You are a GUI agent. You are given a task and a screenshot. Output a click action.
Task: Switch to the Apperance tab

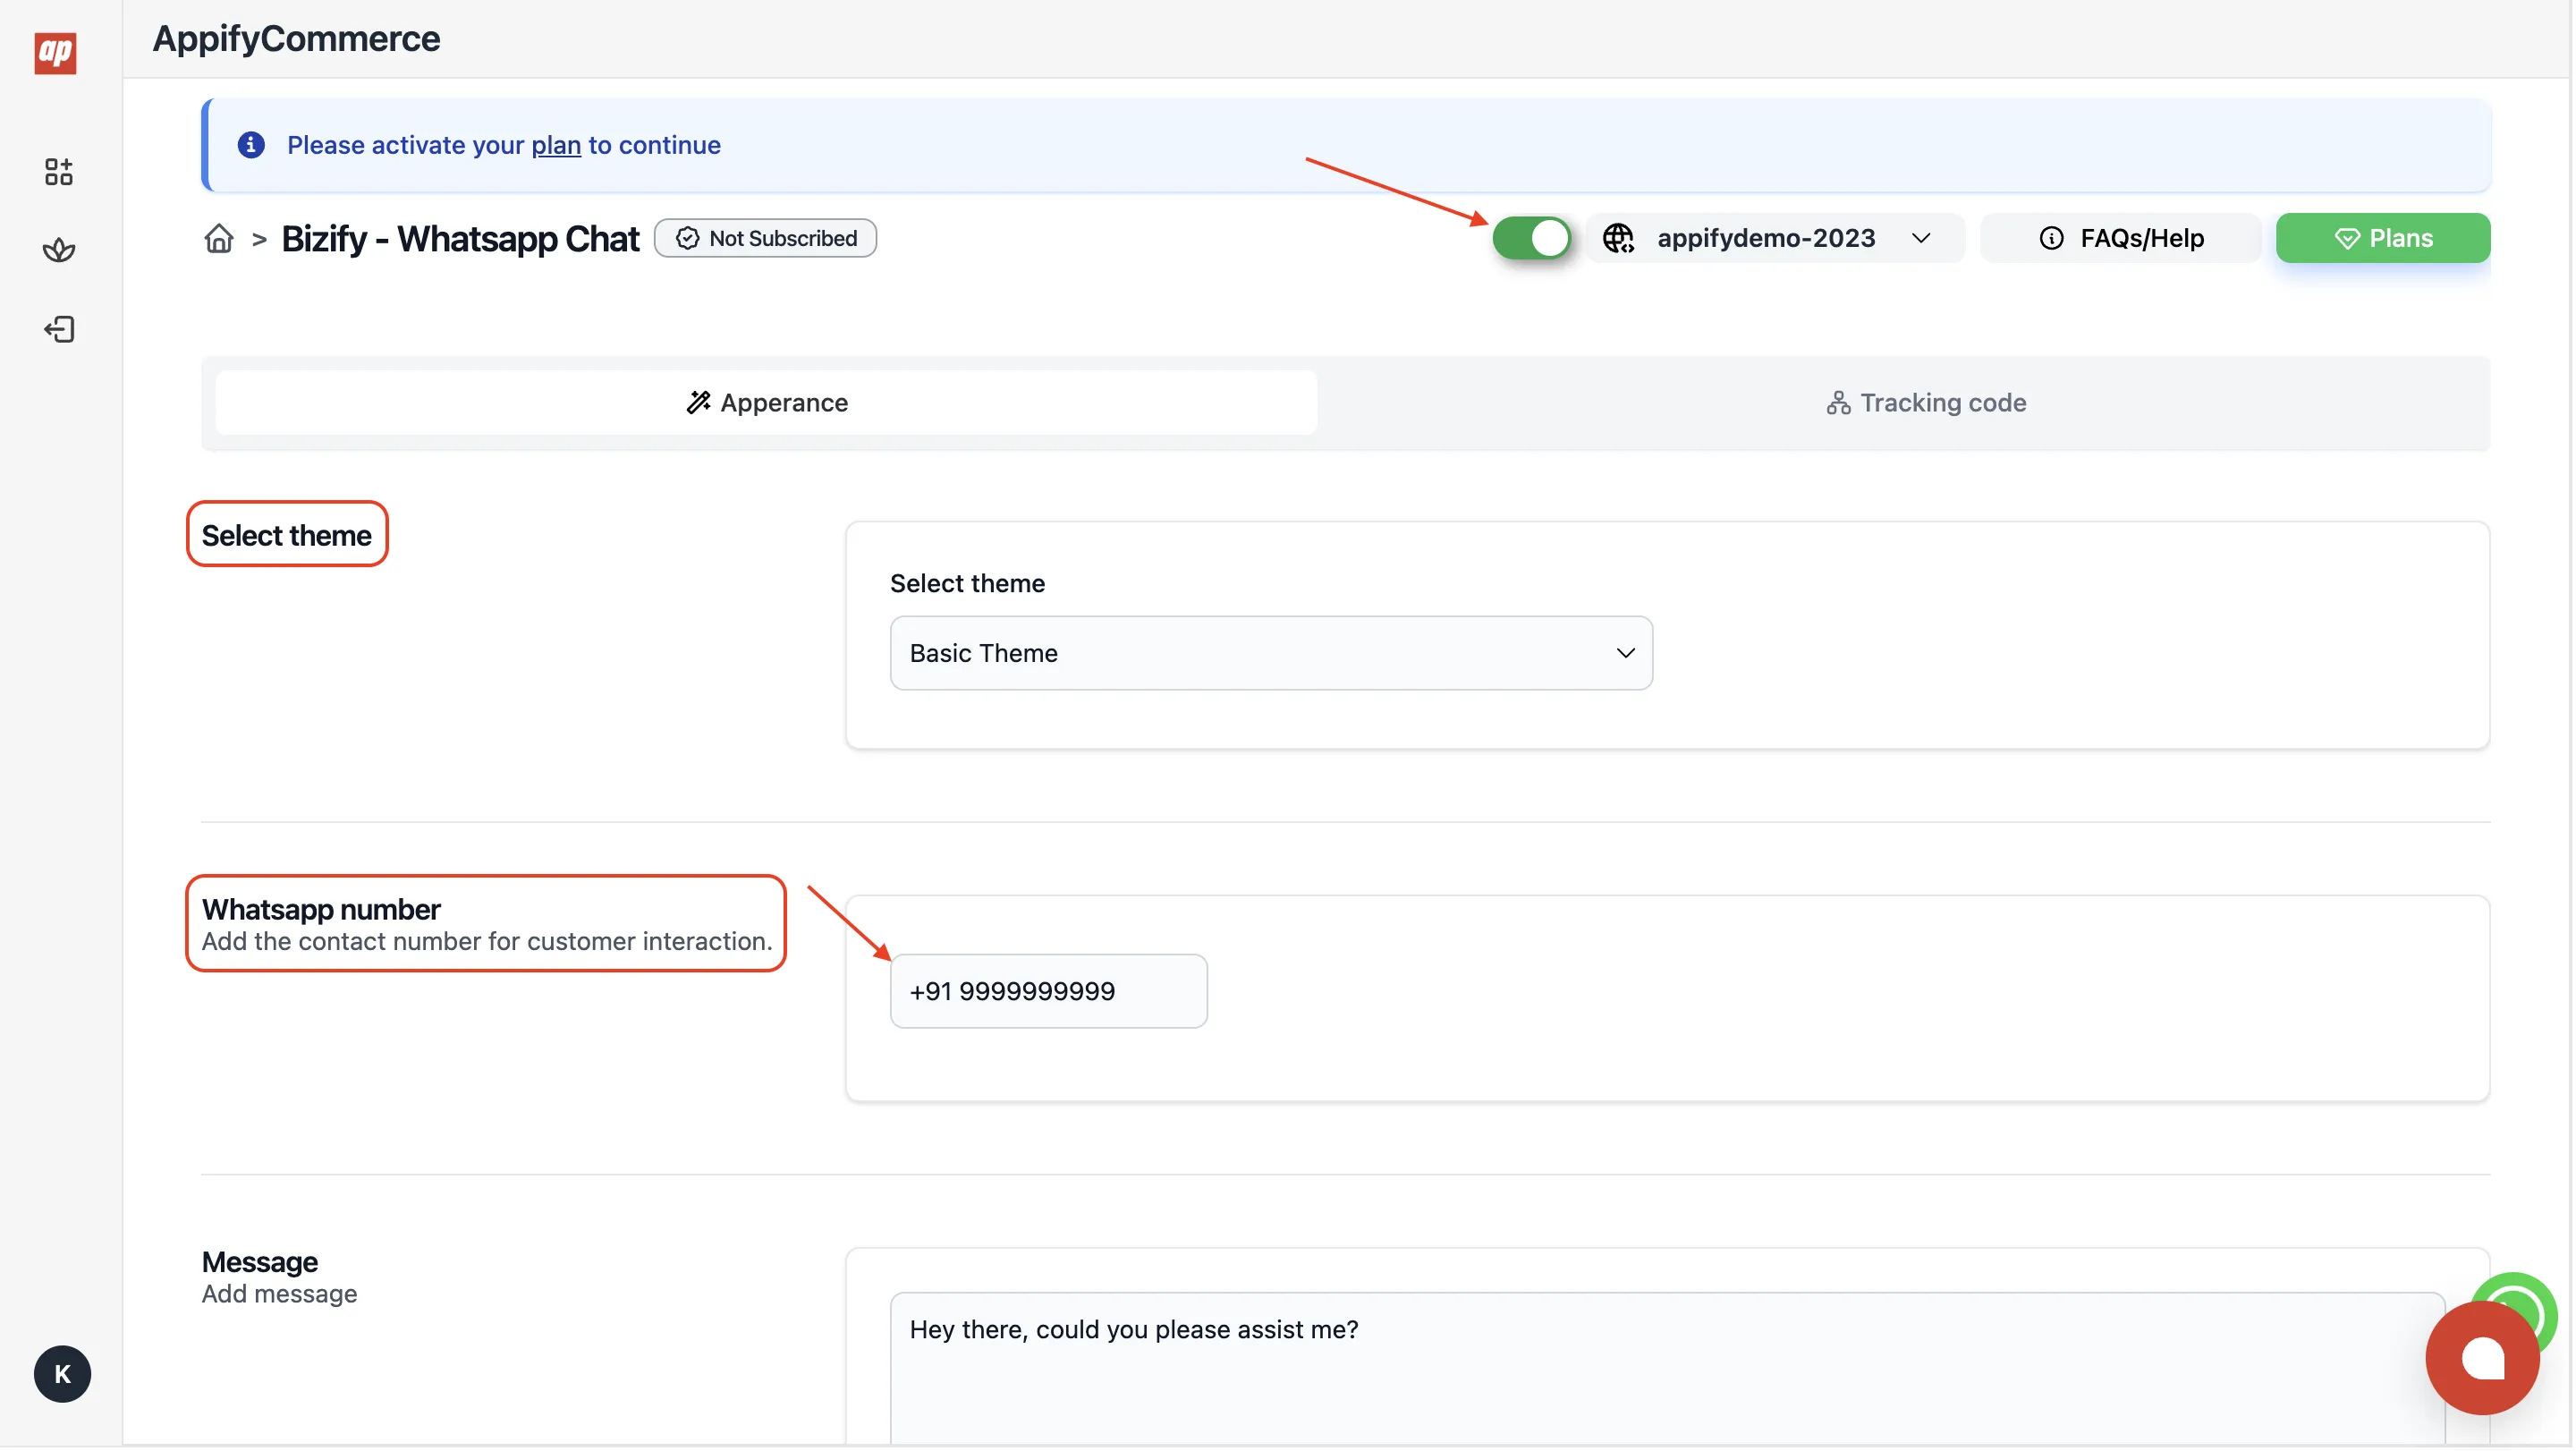pyautogui.click(x=767, y=403)
